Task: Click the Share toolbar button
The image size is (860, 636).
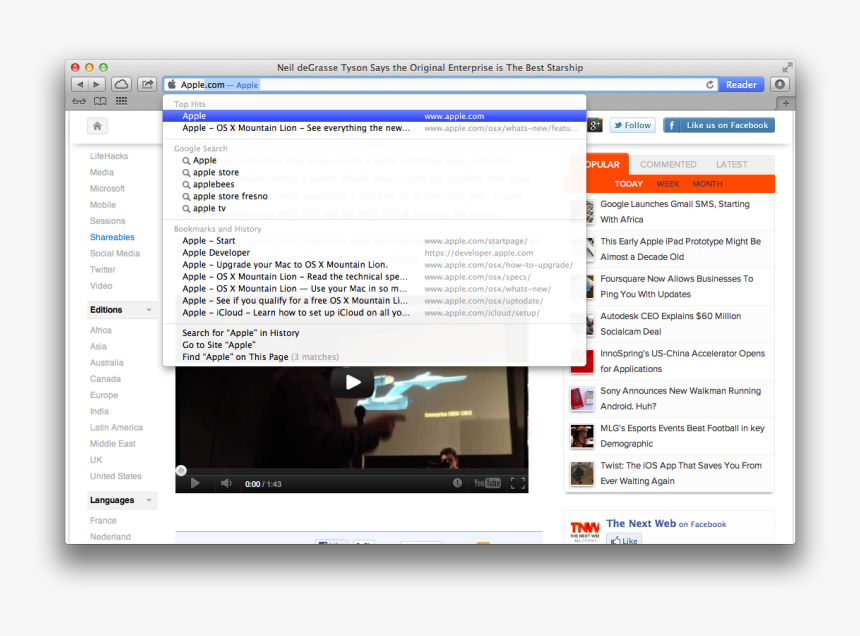Action: (147, 84)
